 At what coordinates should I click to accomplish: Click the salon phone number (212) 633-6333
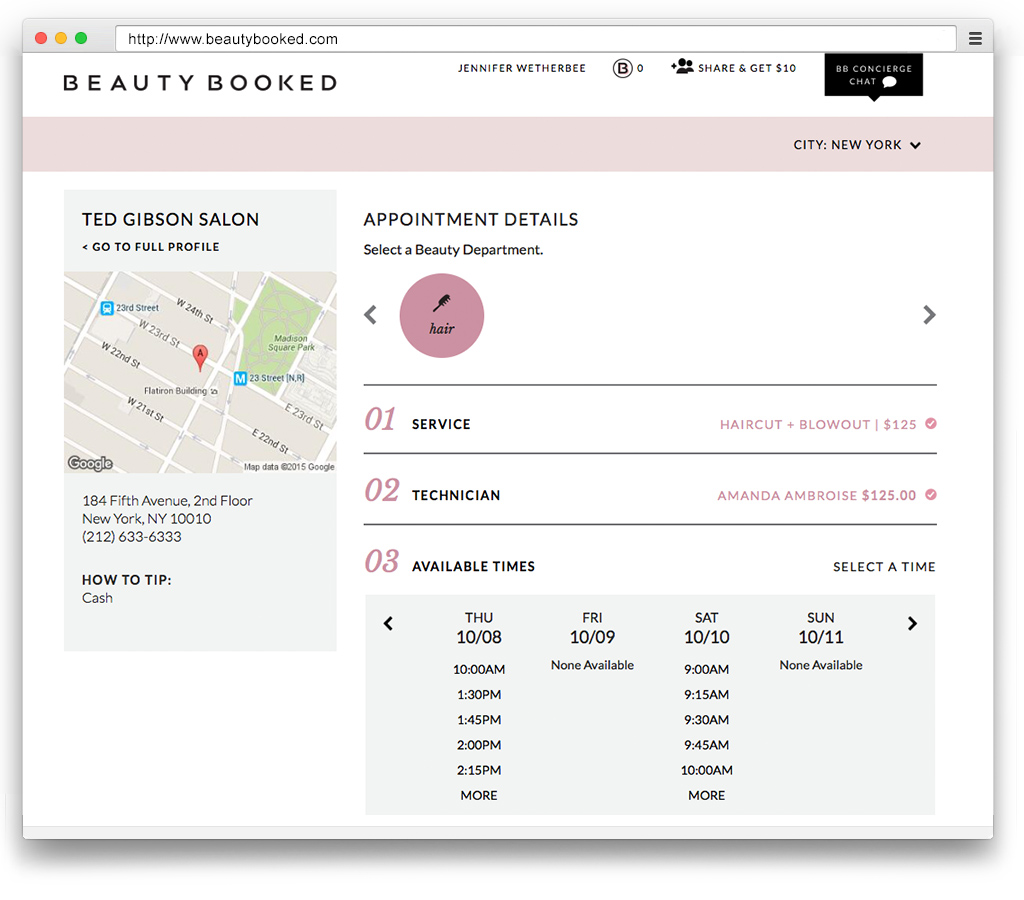(132, 537)
